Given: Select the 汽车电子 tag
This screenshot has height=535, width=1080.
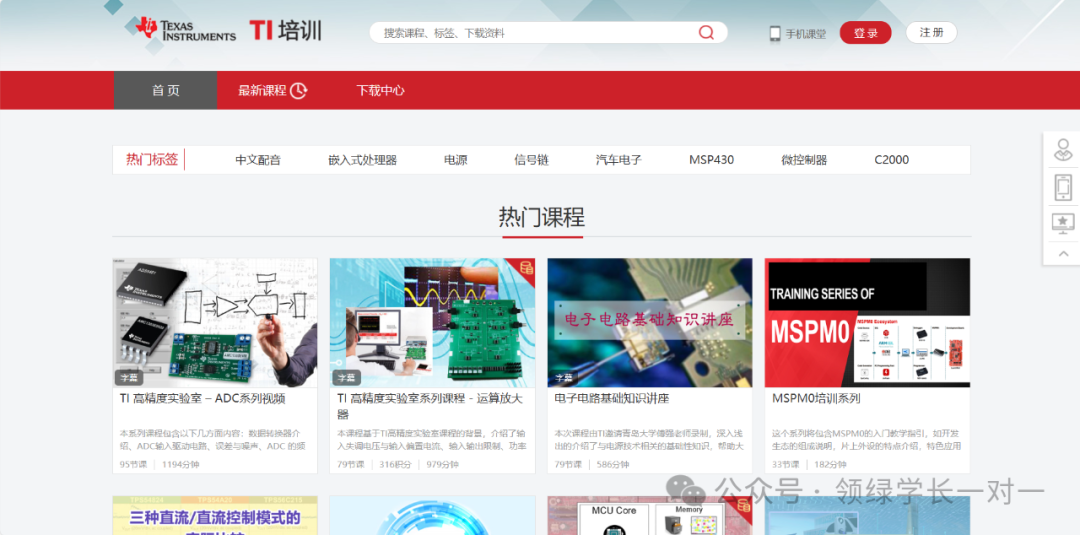Looking at the screenshot, I should [619, 160].
